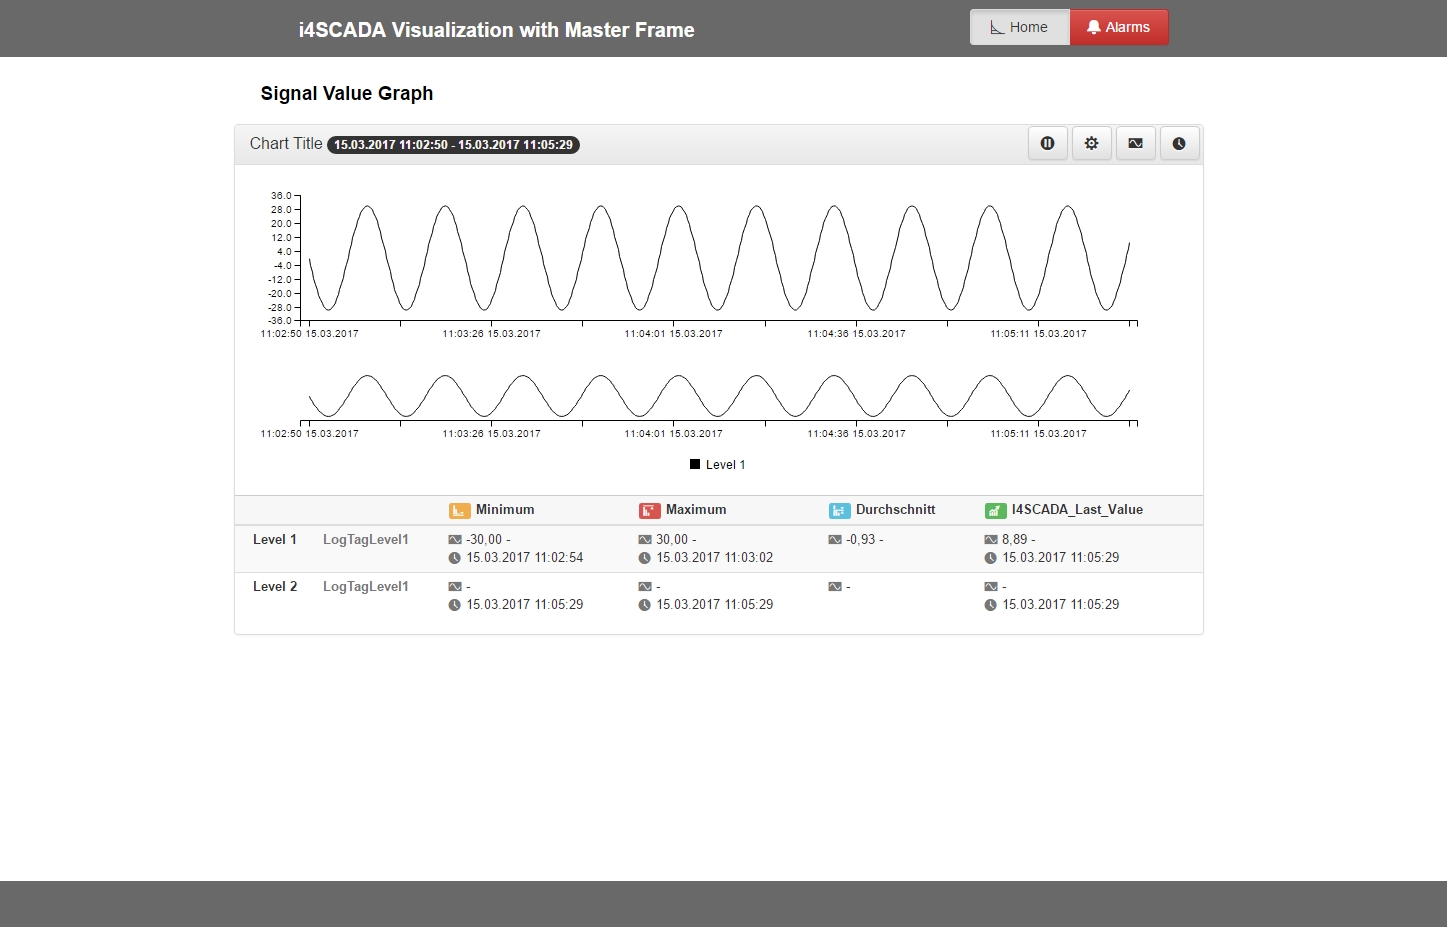Click the blue Durchschnitt column icon
Viewport: 1447px width, 927px height.
pyautogui.click(x=839, y=510)
